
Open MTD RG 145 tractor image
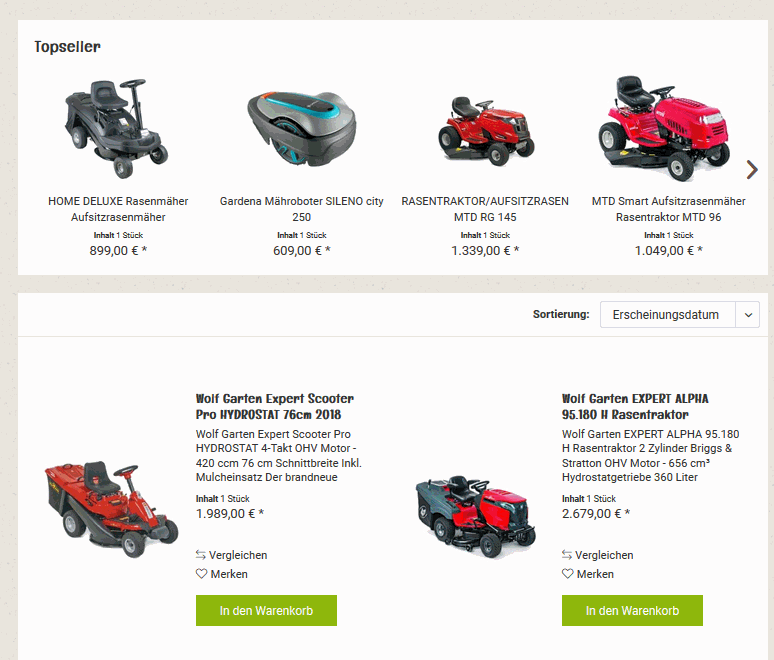click(486, 131)
